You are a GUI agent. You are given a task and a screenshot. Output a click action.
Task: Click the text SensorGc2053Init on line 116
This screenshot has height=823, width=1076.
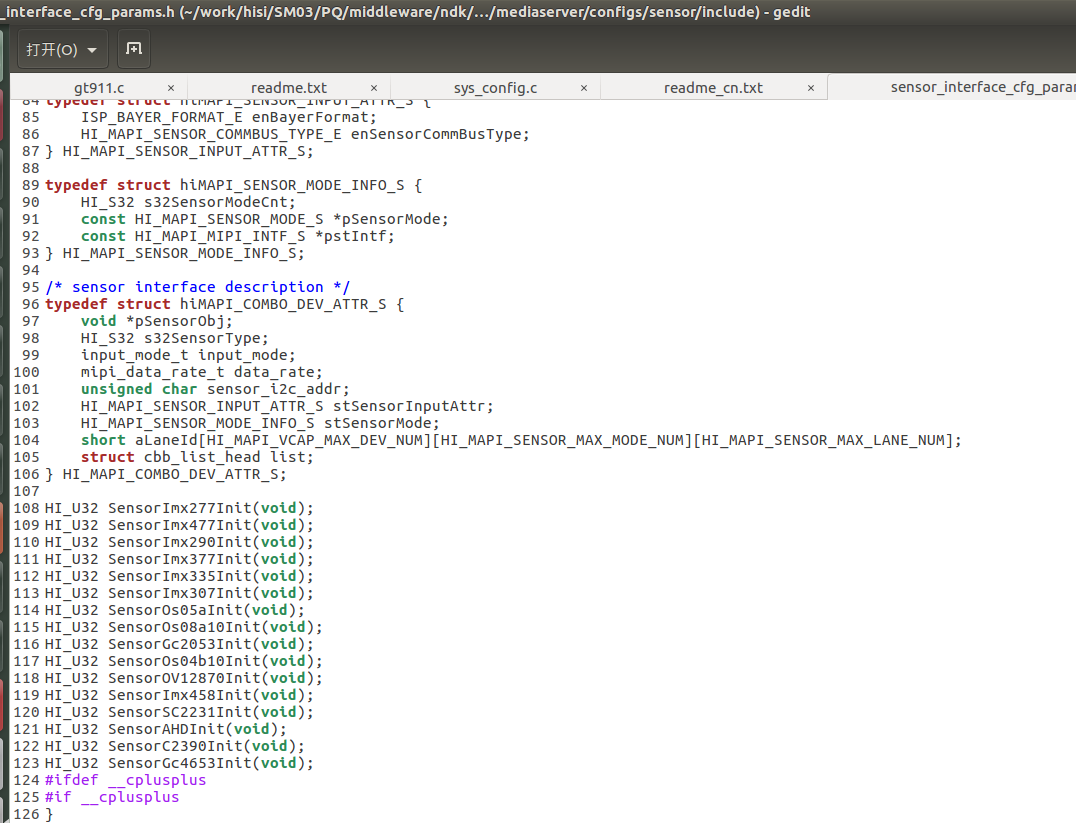[180, 644]
